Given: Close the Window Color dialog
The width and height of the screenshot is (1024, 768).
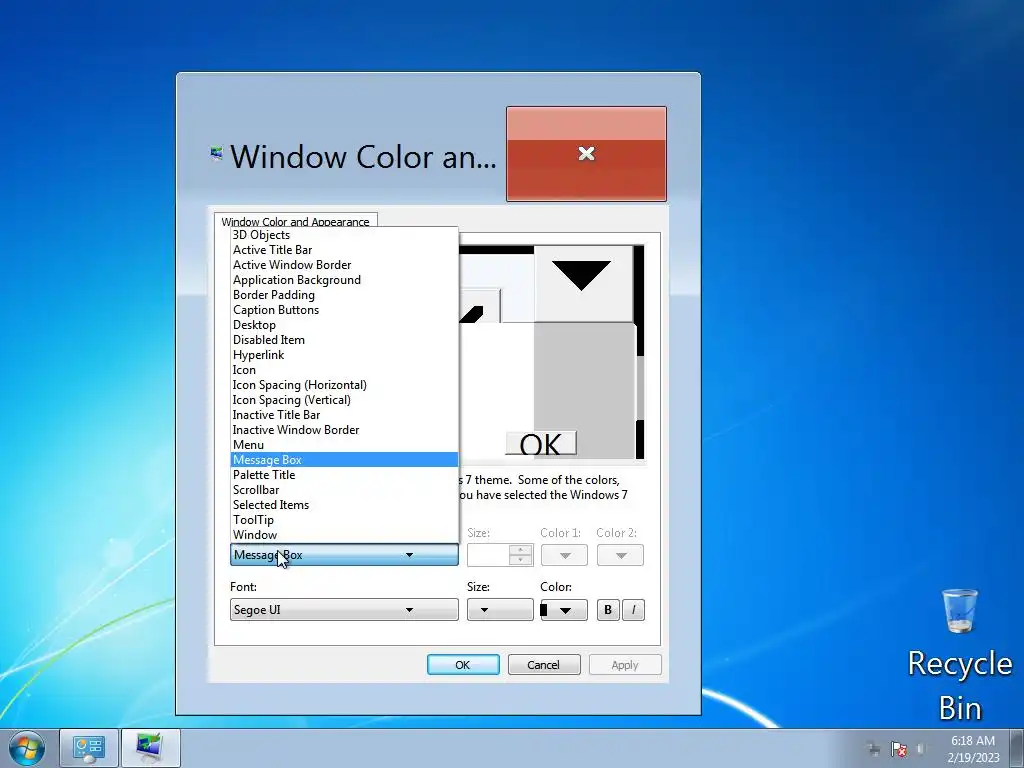Looking at the screenshot, I should [586, 154].
